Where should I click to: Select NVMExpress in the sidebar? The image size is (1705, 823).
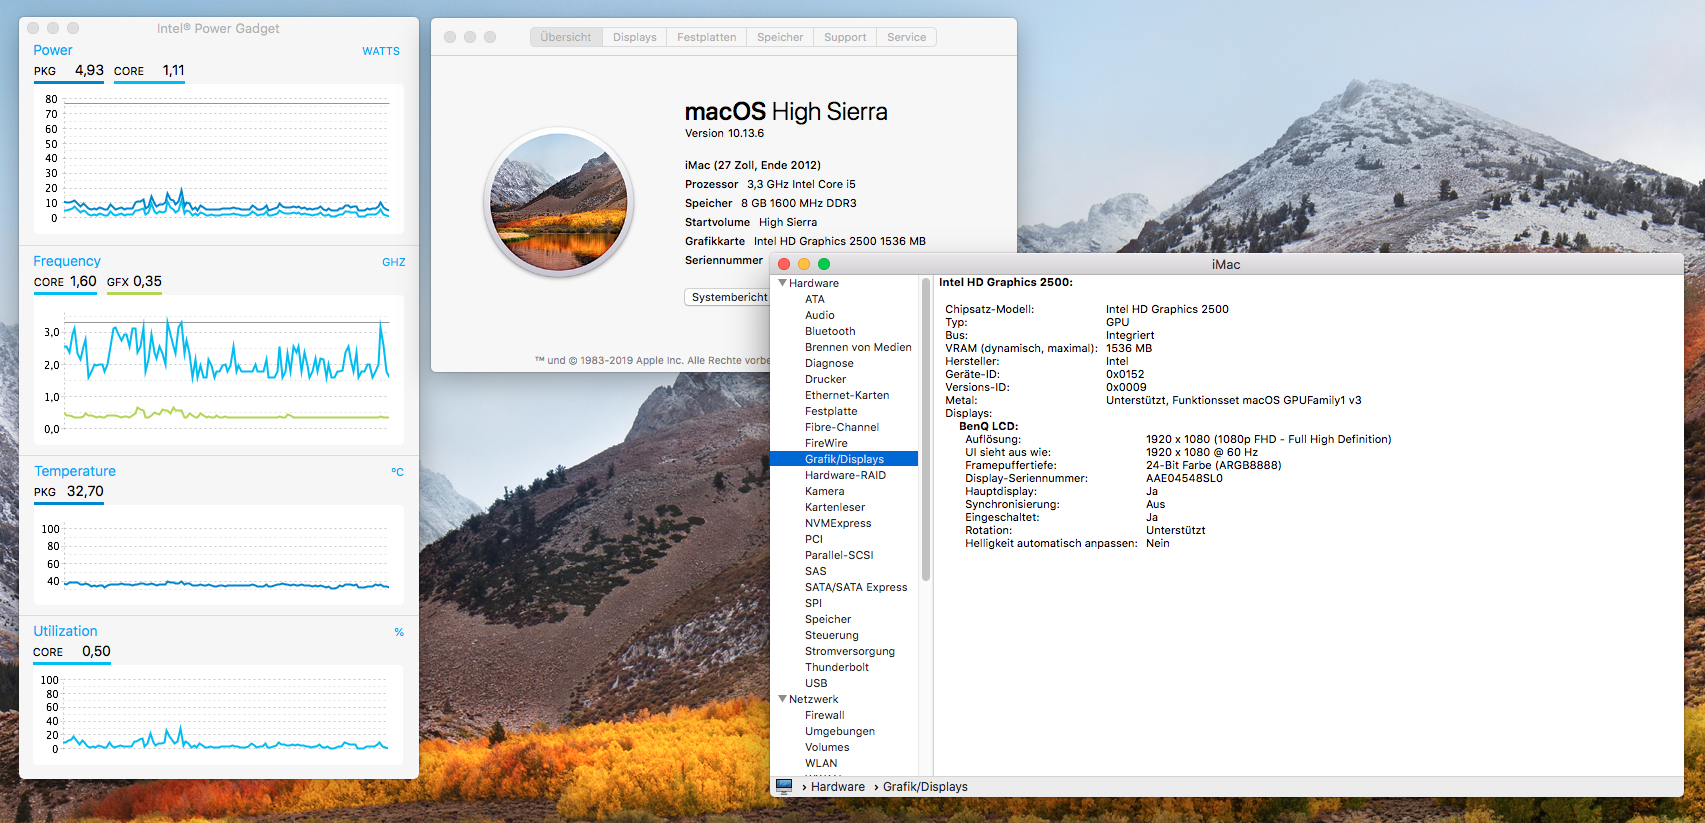(838, 523)
